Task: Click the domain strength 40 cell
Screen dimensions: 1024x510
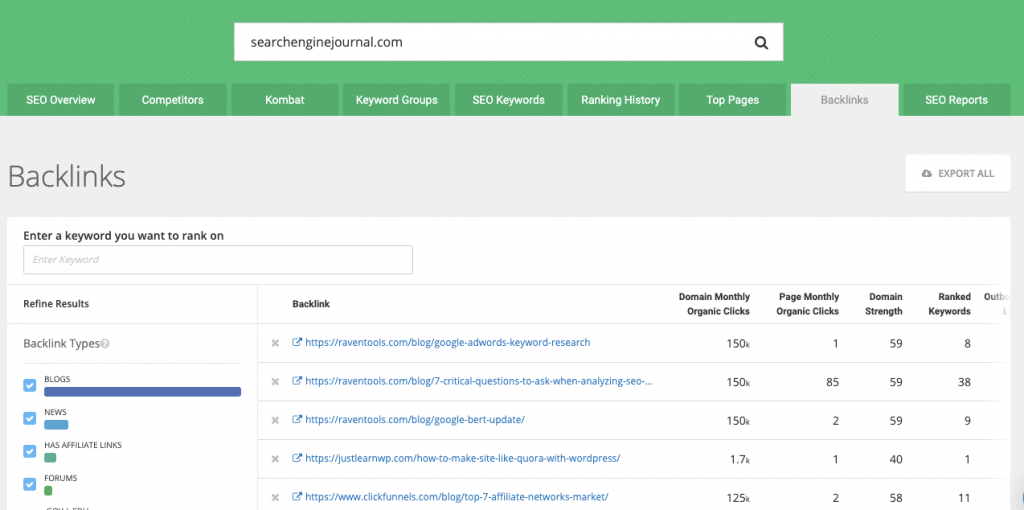Action: pyautogui.click(x=896, y=459)
